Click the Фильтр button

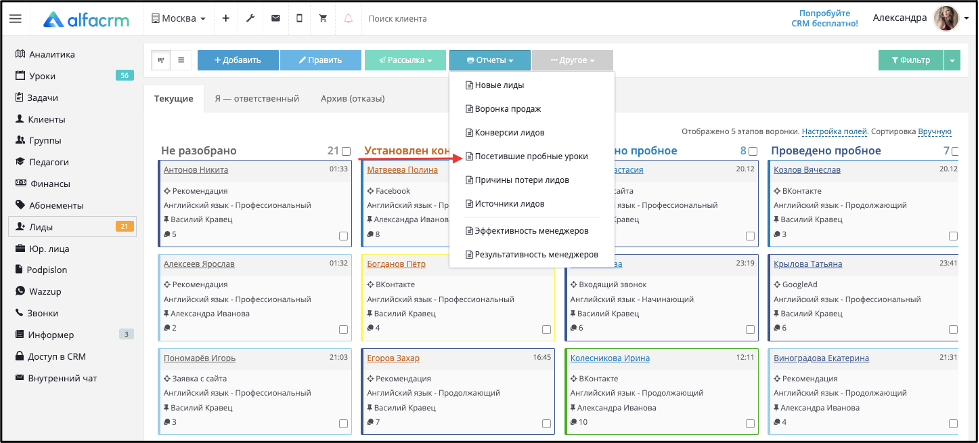911,60
